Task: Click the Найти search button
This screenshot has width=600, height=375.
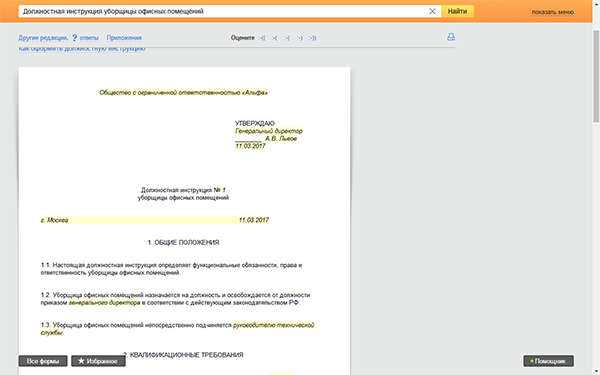Action: [x=457, y=11]
